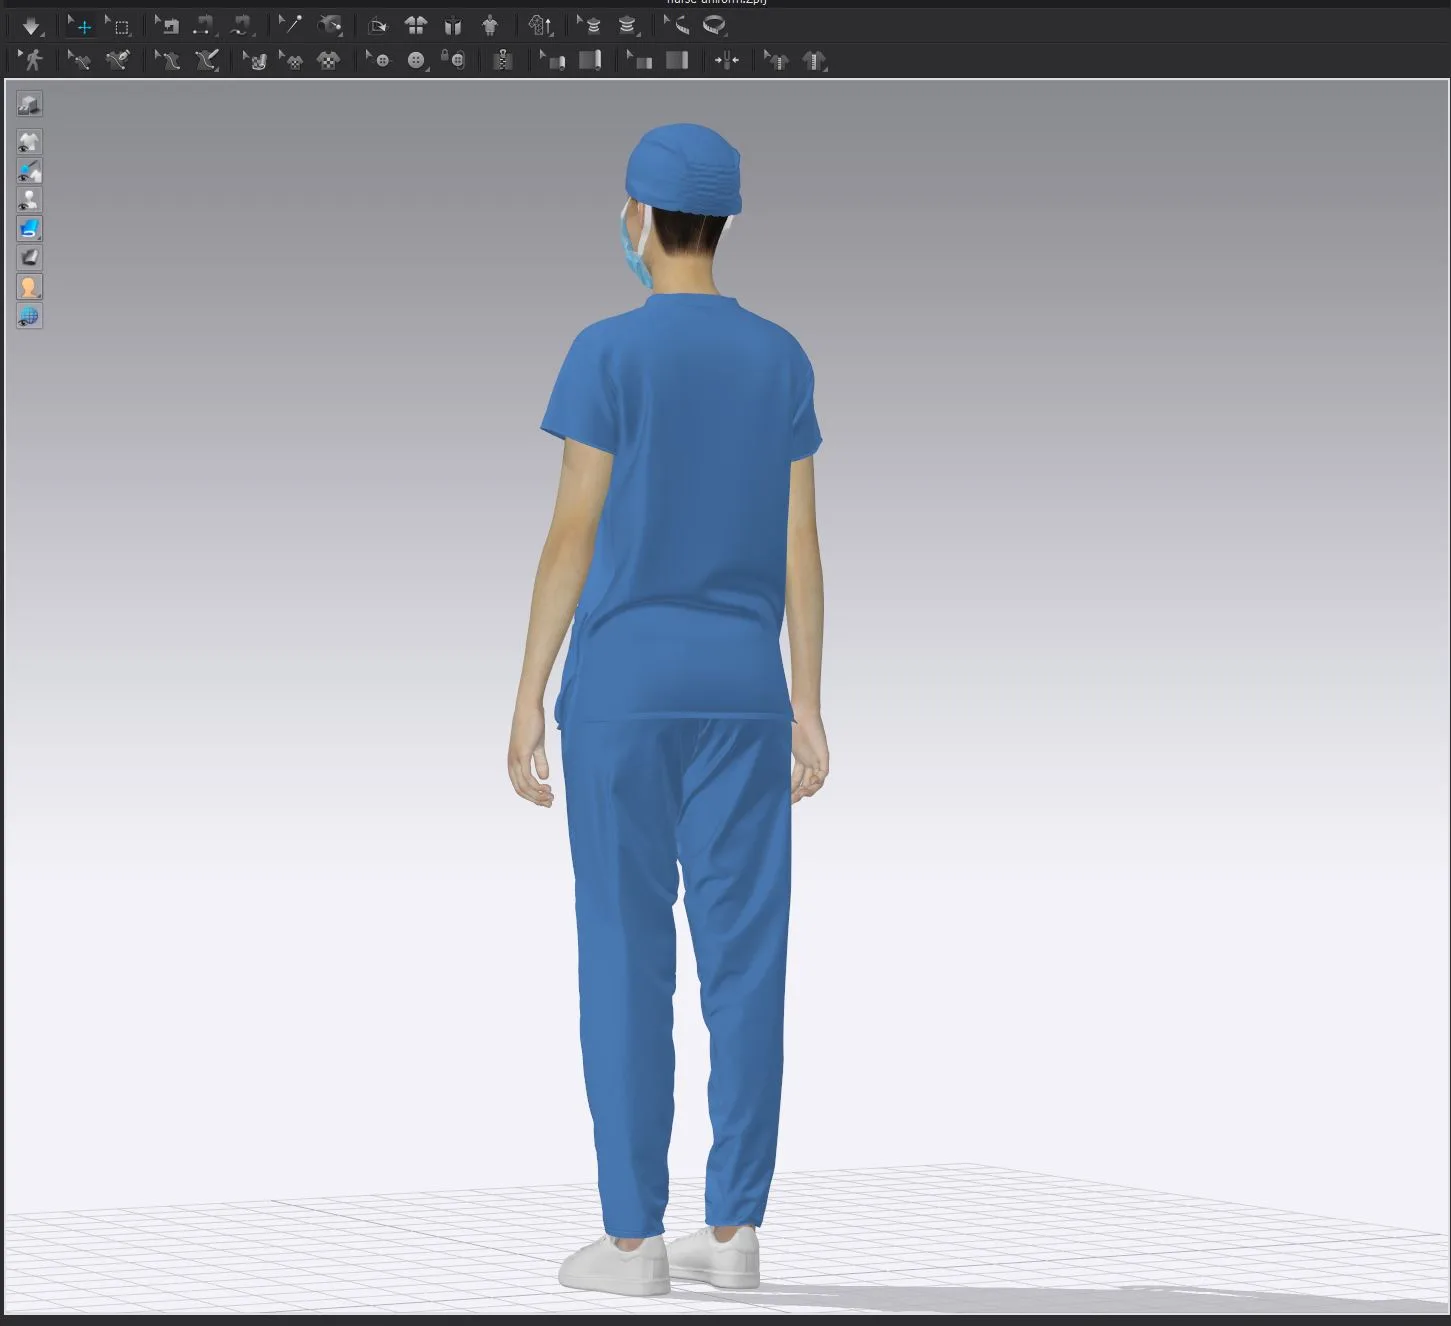Choose the Button tool
The height and width of the screenshot is (1326, 1451).
[x=418, y=60]
